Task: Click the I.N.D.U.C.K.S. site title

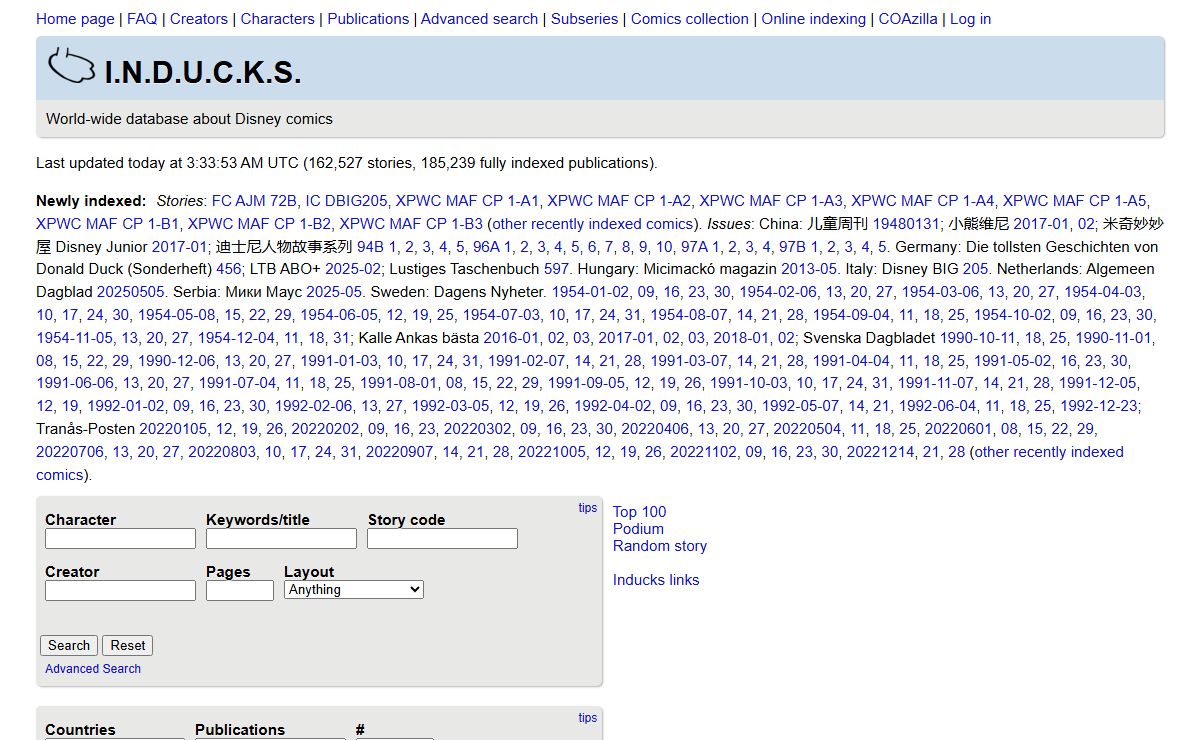Action: (203, 72)
